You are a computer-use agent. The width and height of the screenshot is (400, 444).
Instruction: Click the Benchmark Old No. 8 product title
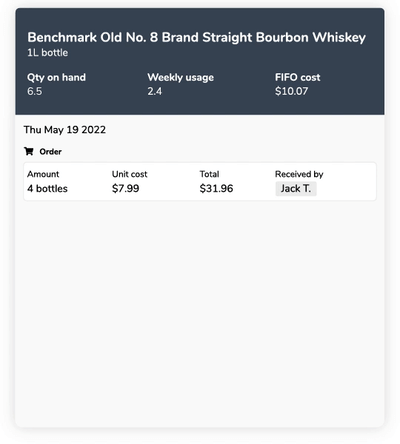tap(196, 37)
